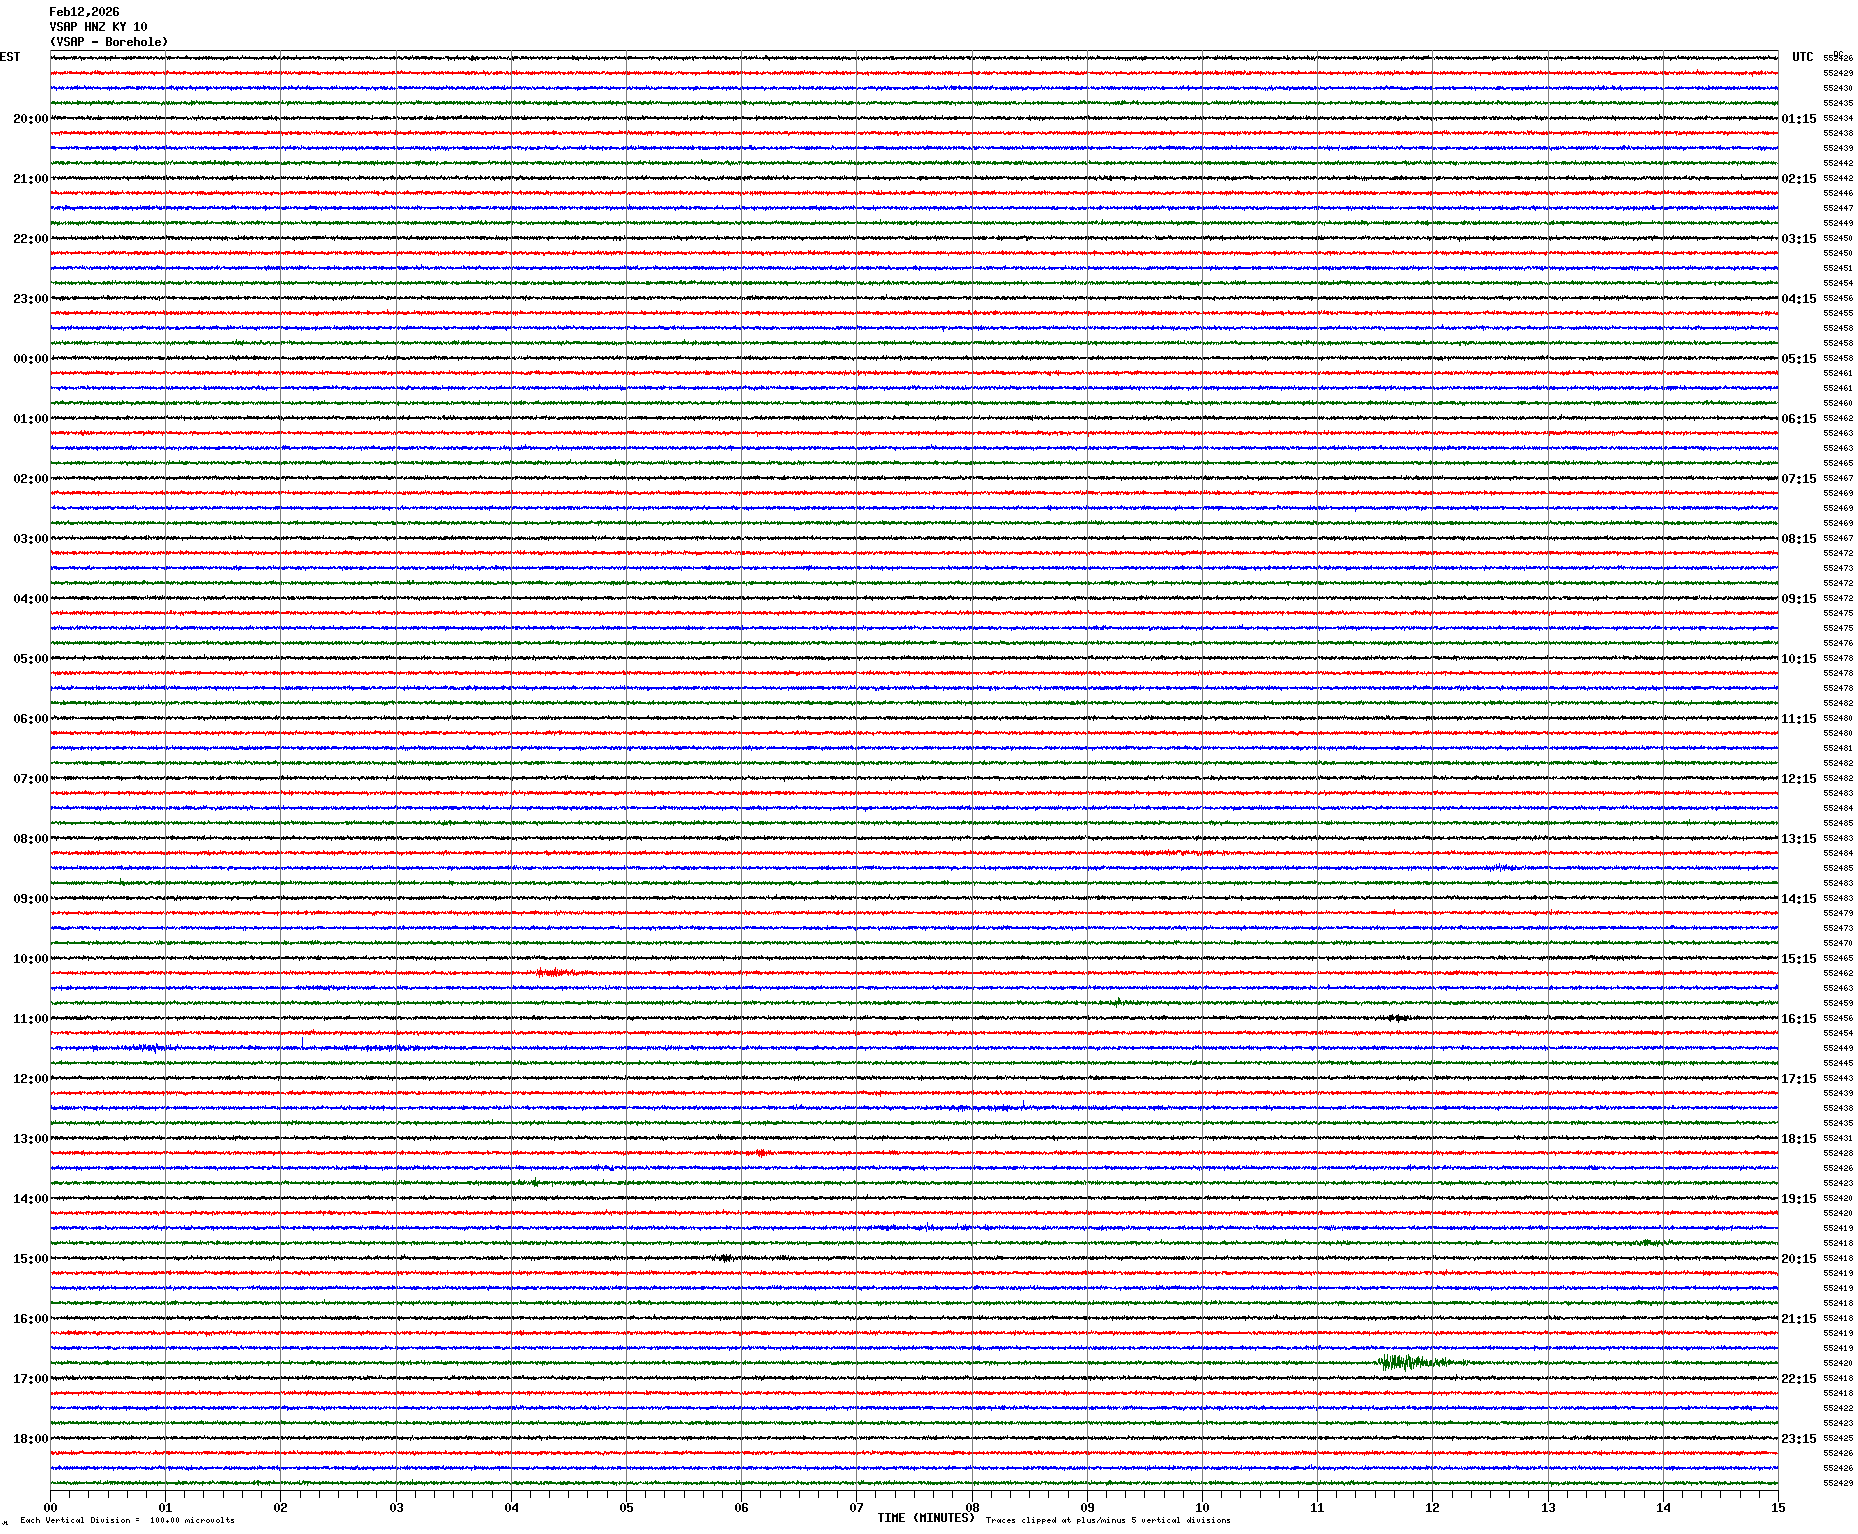Click the 08 minute tick label on axis
This screenshot has height=1534, width=1858.
(x=971, y=1508)
